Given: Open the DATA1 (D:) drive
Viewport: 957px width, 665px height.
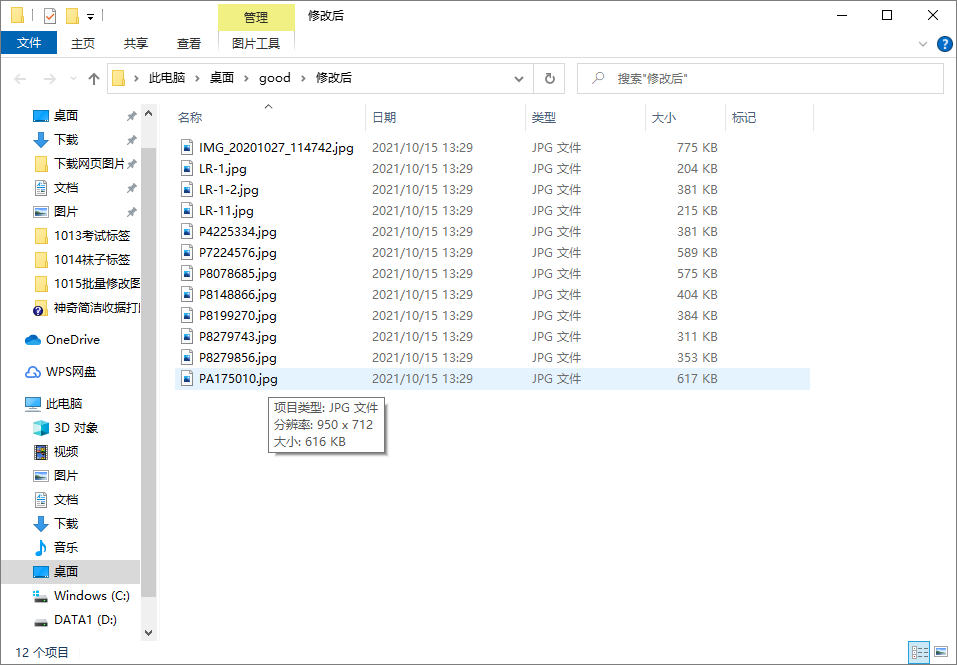Looking at the screenshot, I should [85, 619].
